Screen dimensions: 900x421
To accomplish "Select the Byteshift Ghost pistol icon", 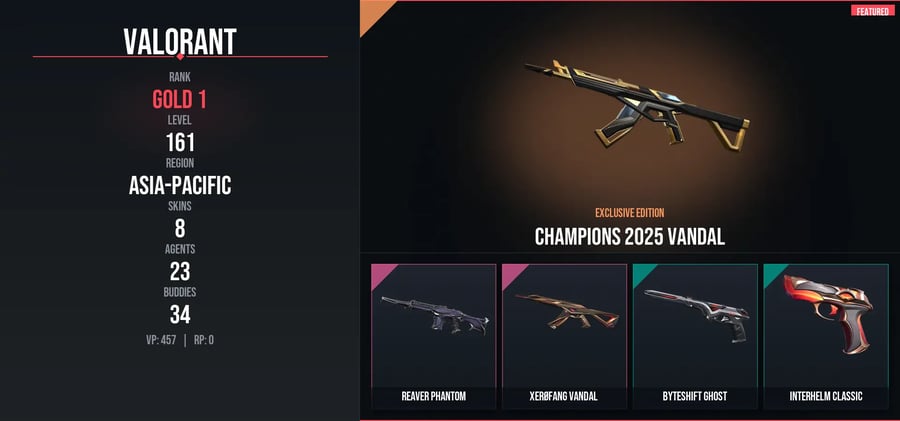I will [x=697, y=315].
